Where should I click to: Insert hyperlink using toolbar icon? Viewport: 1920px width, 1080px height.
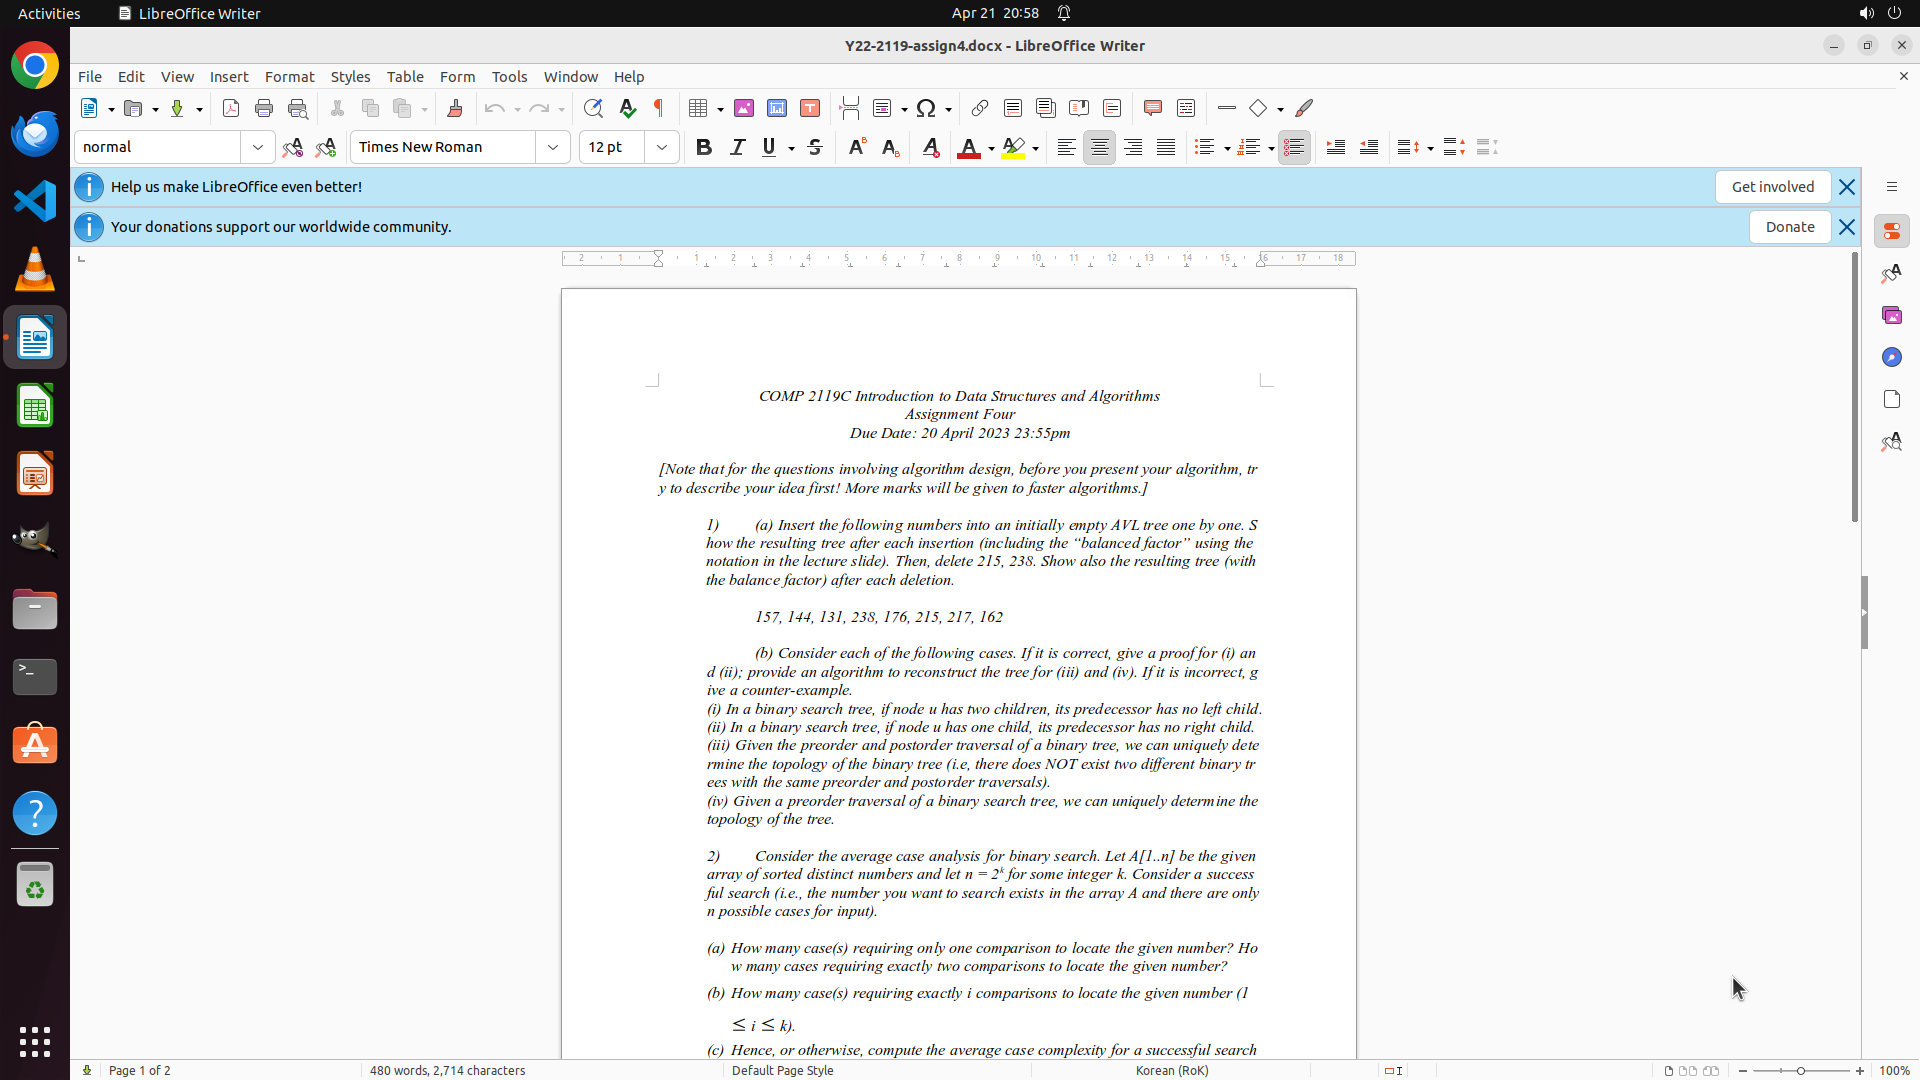(980, 109)
